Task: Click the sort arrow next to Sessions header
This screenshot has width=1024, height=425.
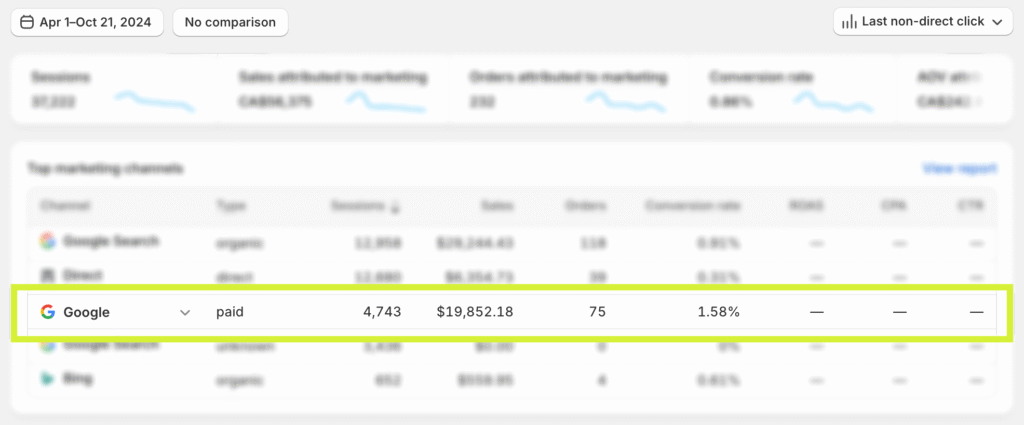Action: [x=395, y=207]
